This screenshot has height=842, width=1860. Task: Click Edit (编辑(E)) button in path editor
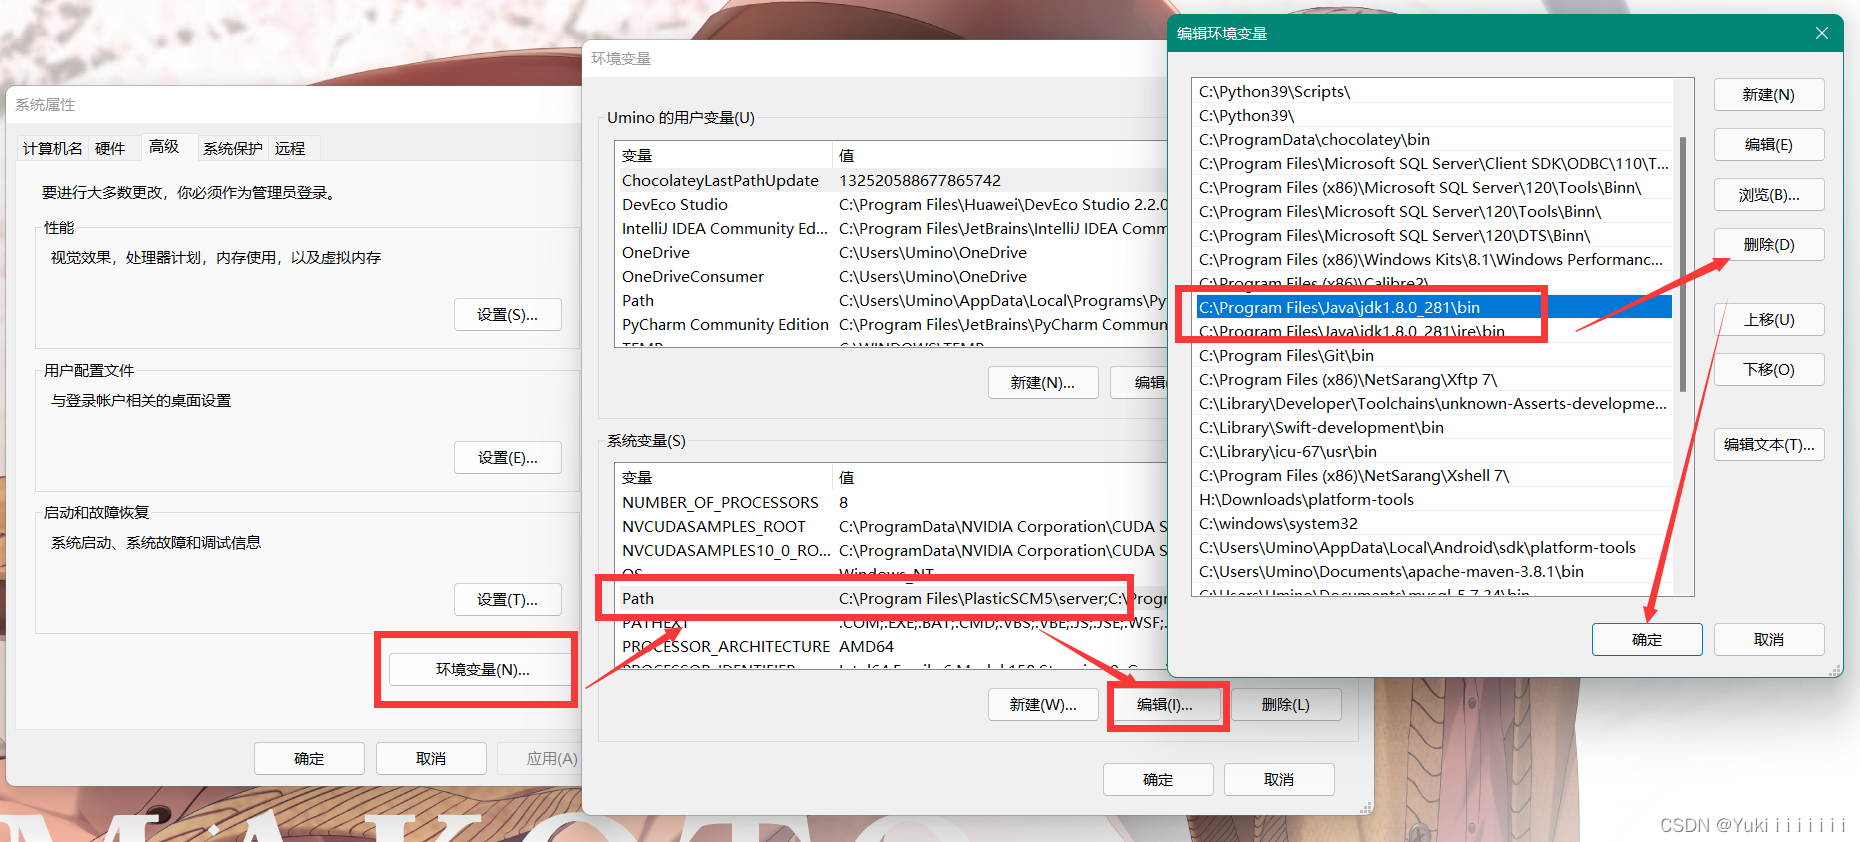[1768, 144]
